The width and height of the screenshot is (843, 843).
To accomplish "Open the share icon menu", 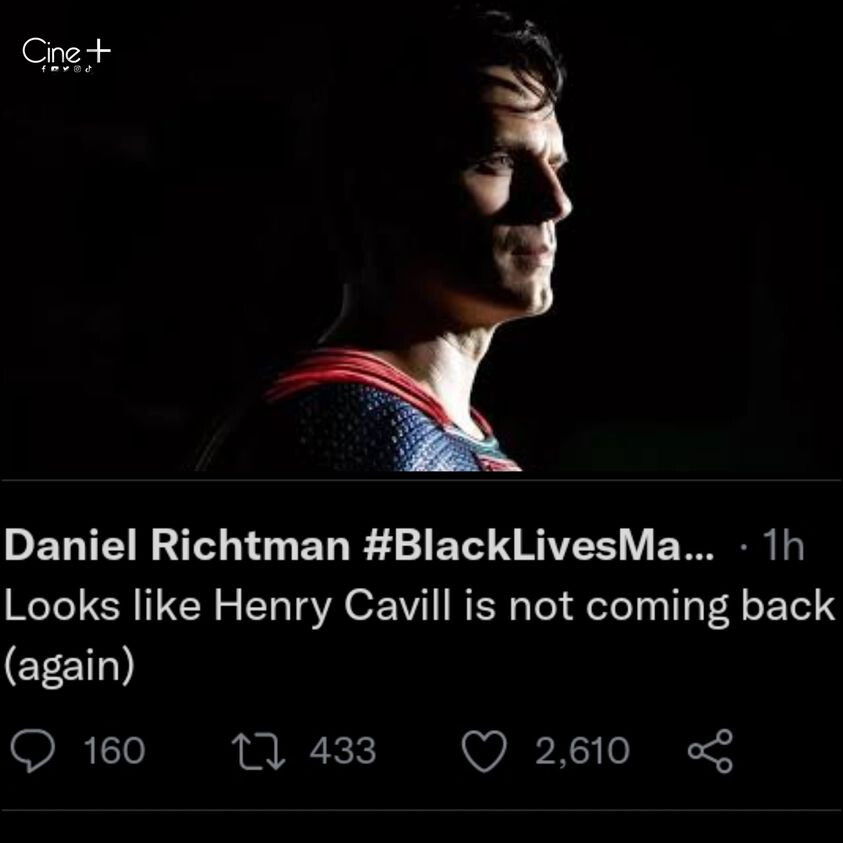I will point(710,751).
